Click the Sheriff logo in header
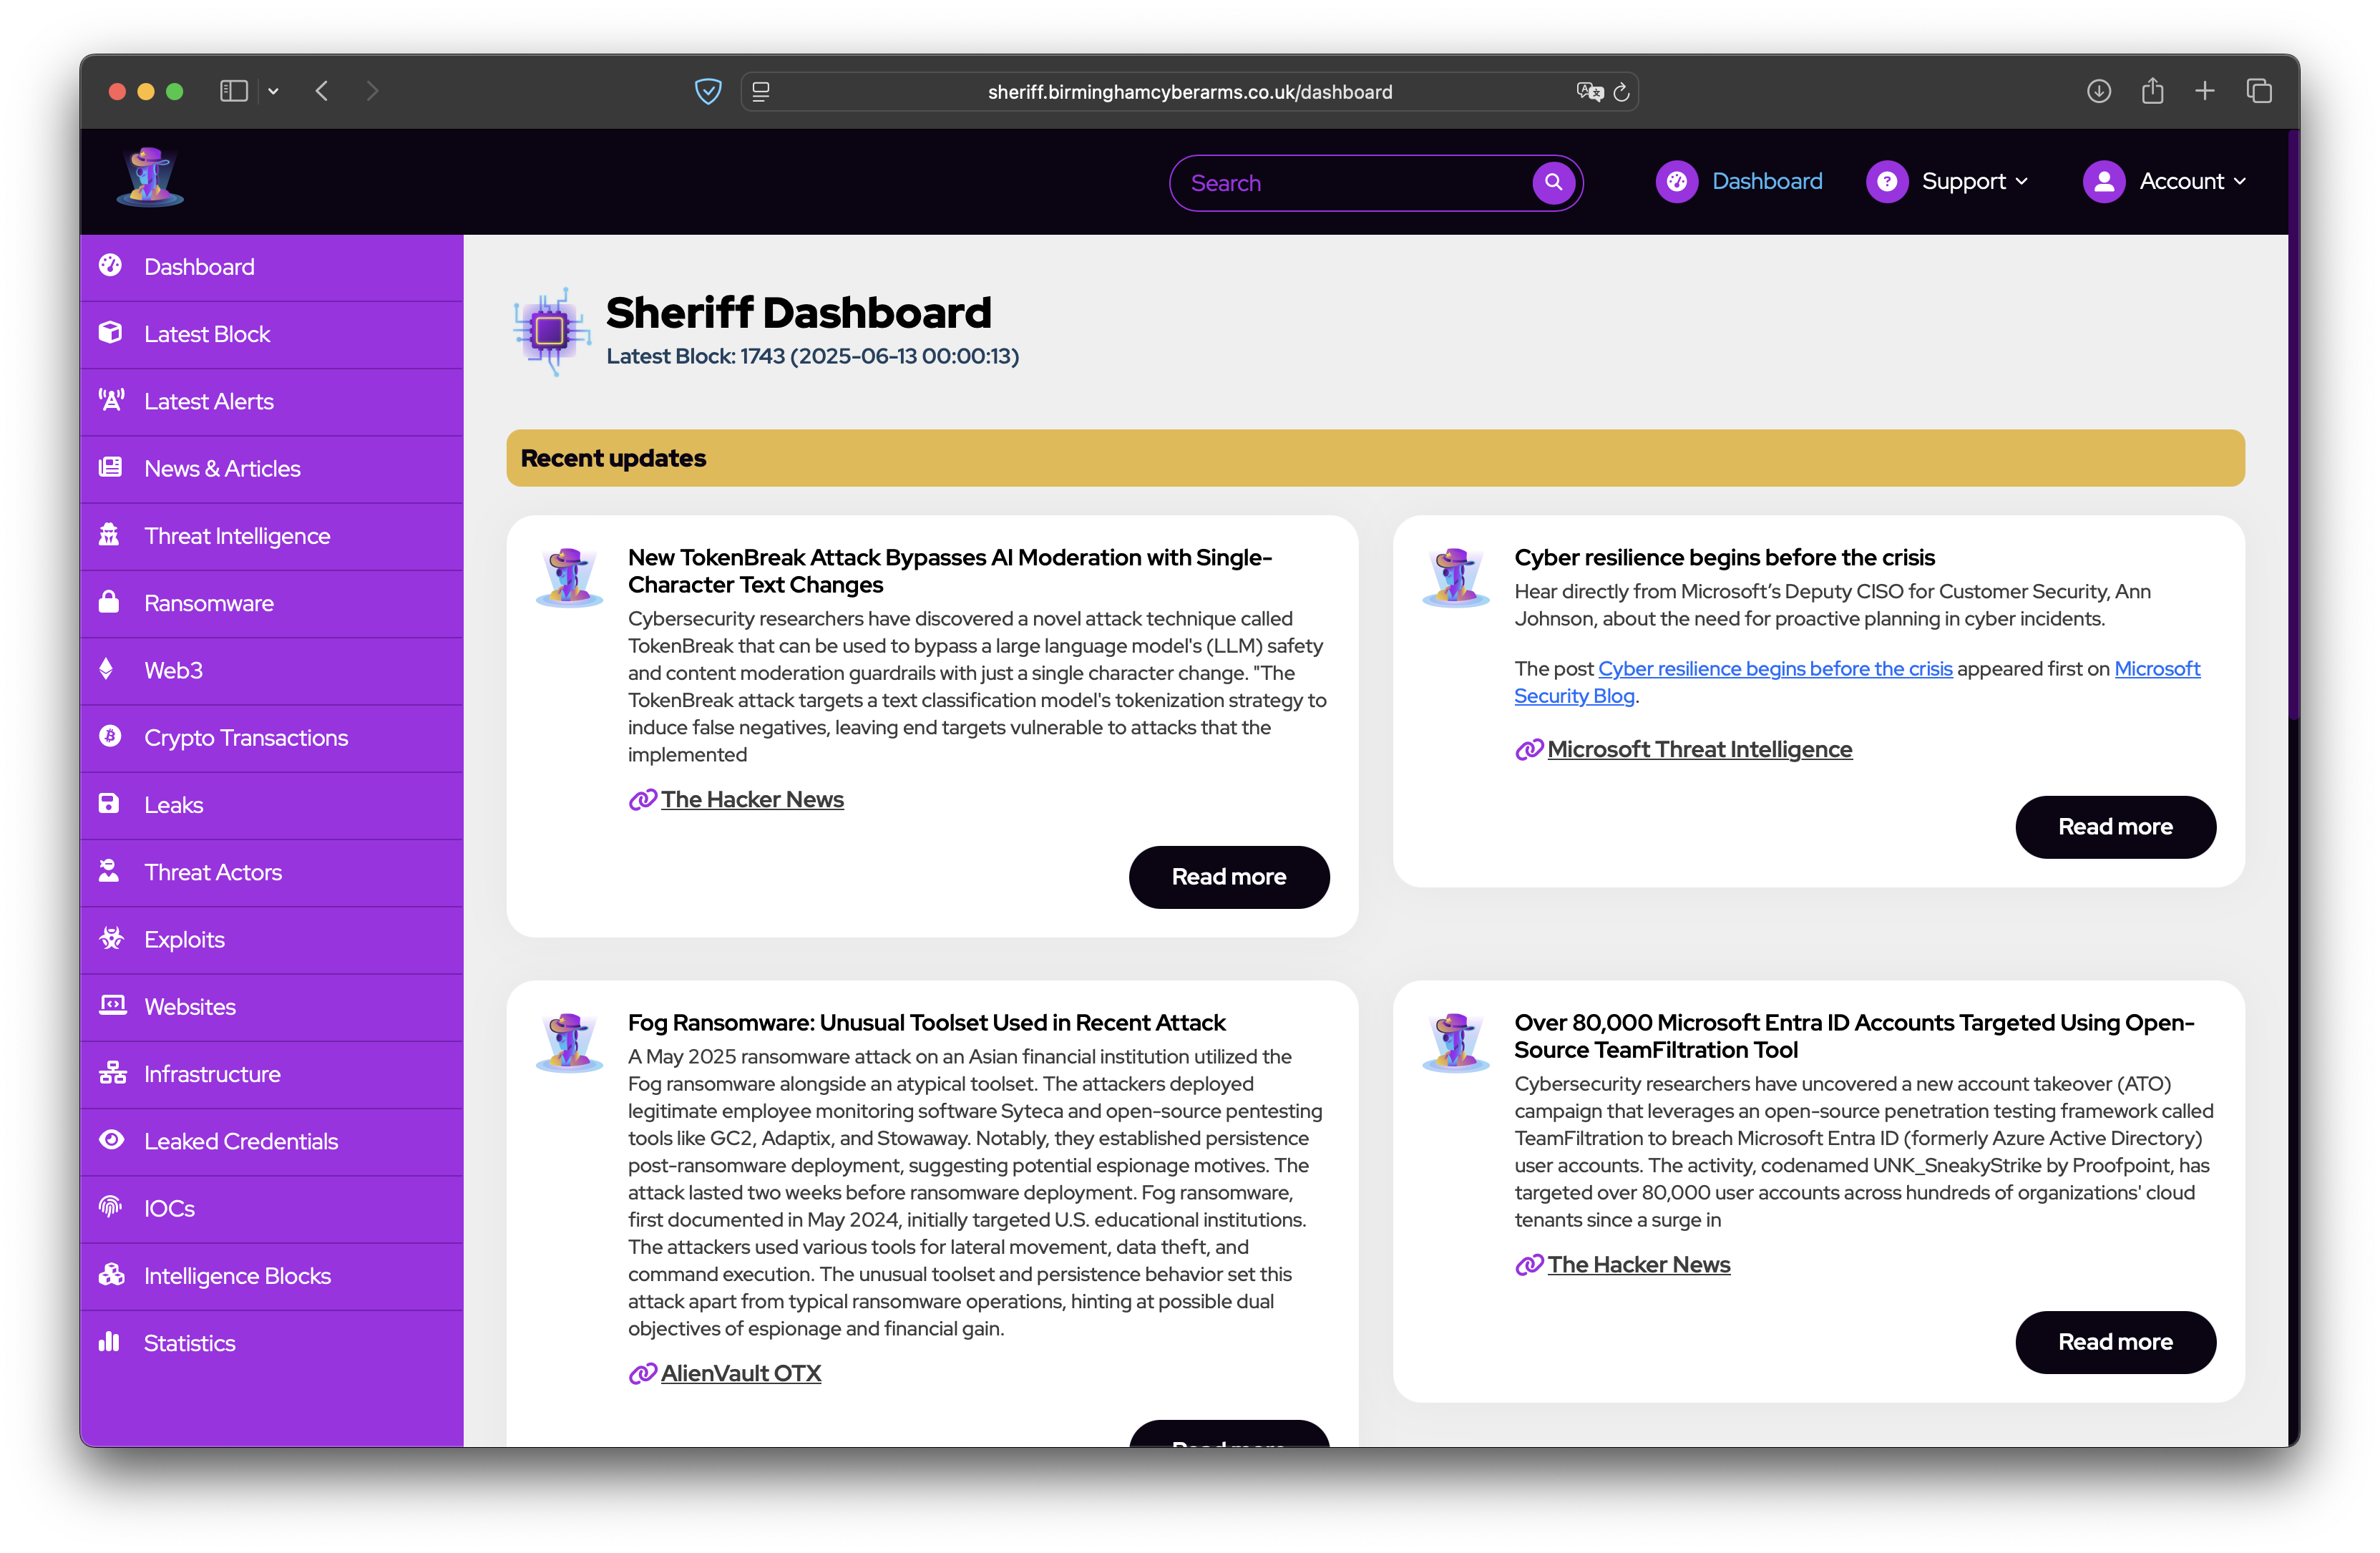Image resolution: width=2380 pixels, height=1553 pixels. click(x=149, y=178)
